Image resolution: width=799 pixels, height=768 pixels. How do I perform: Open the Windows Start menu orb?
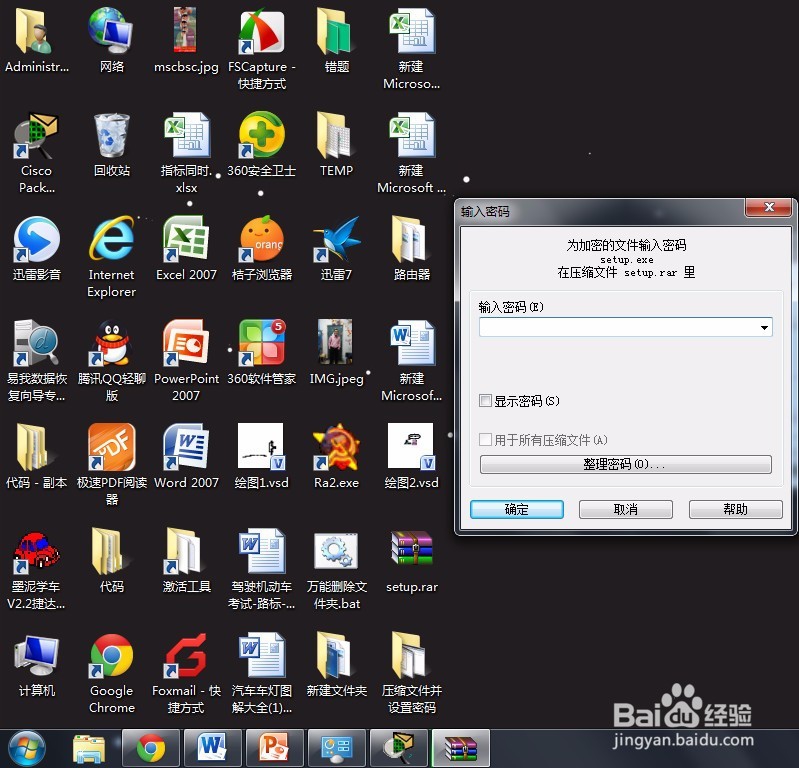[x=27, y=749]
